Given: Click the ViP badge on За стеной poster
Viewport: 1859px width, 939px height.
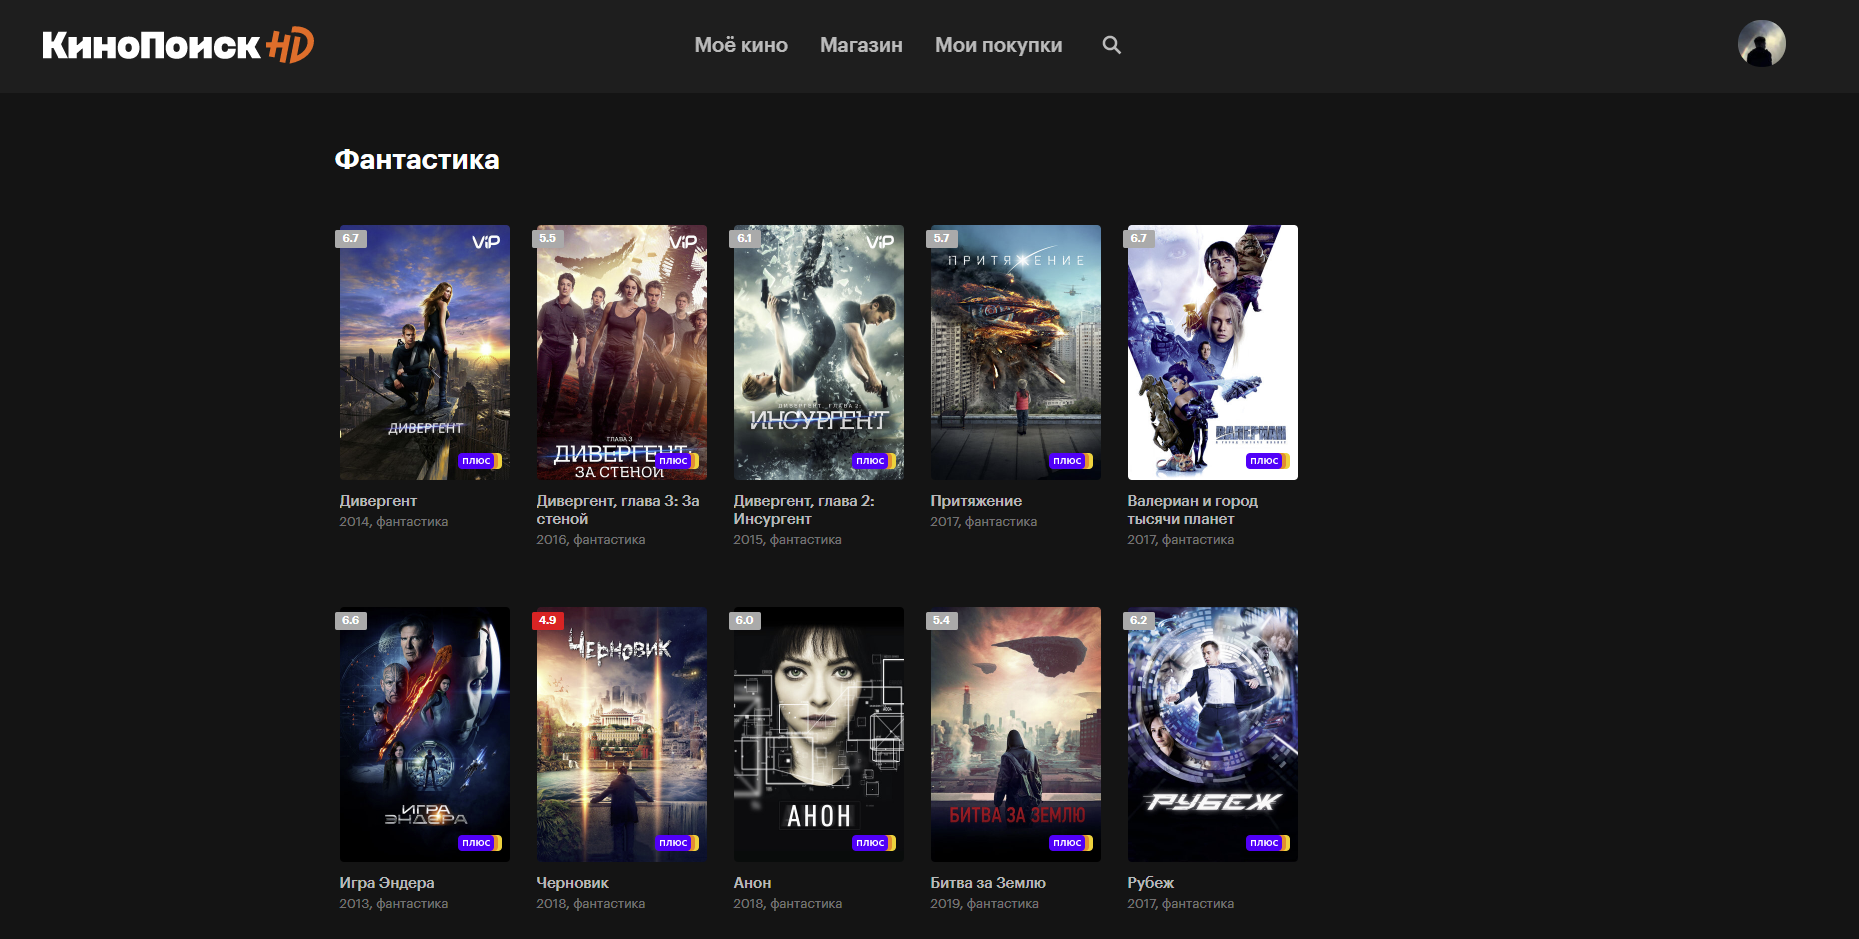Looking at the screenshot, I should (x=683, y=242).
